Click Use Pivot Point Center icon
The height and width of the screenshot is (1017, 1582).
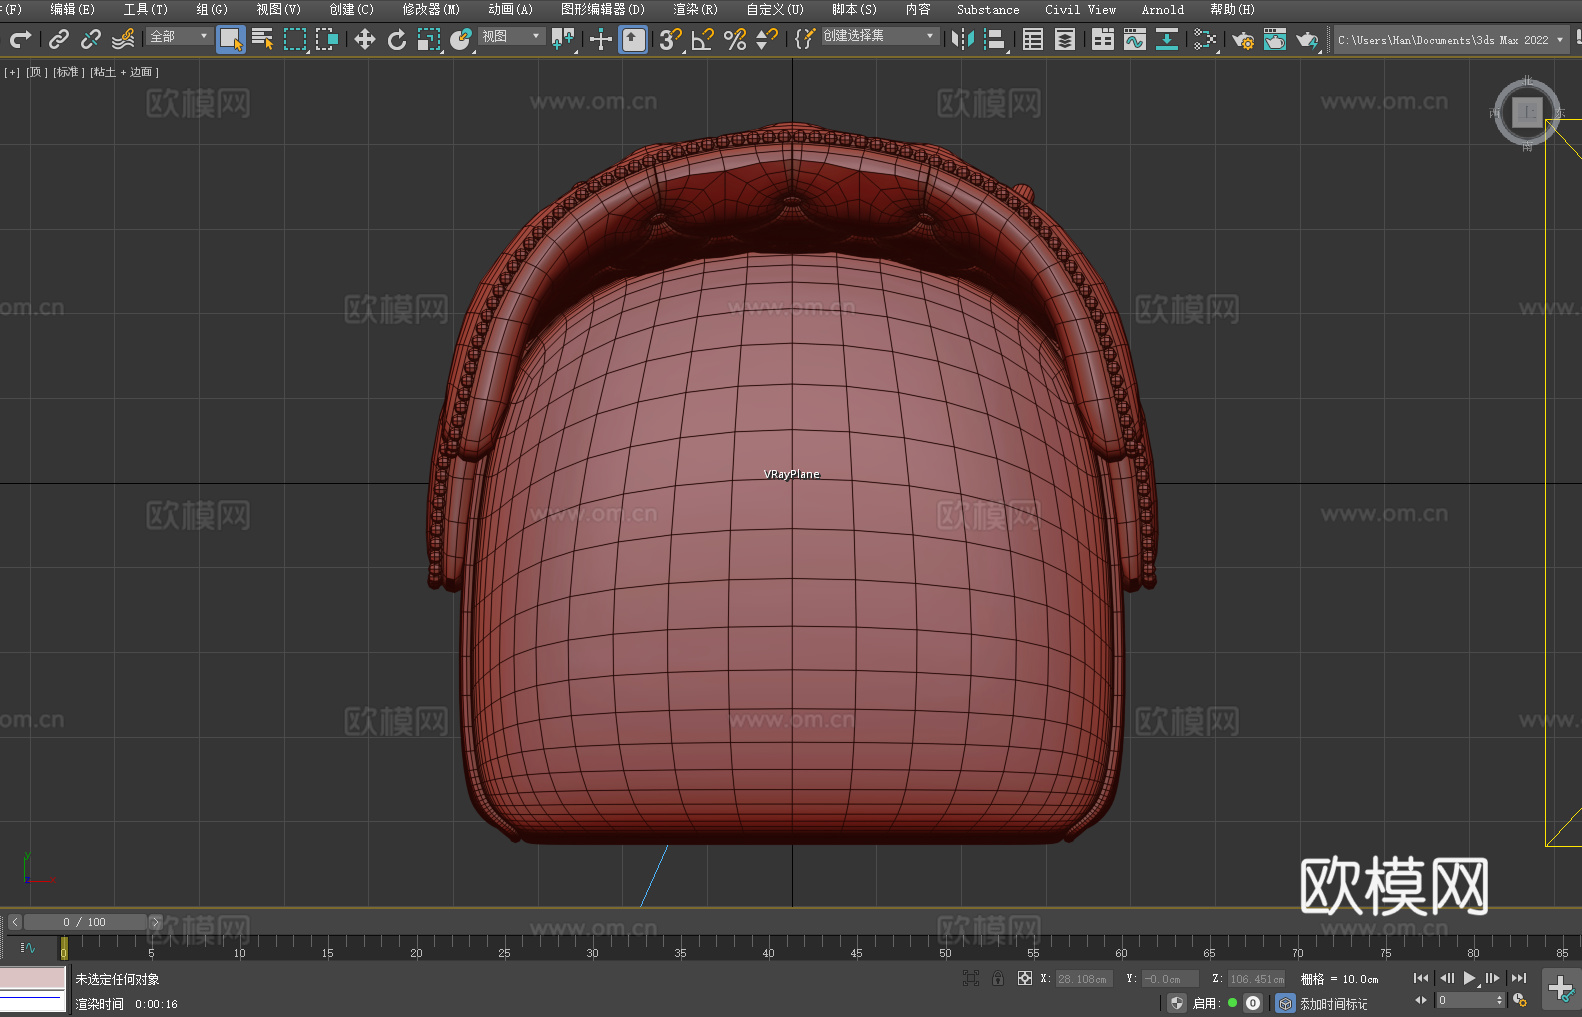pyautogui.click(x=563, y=39)
